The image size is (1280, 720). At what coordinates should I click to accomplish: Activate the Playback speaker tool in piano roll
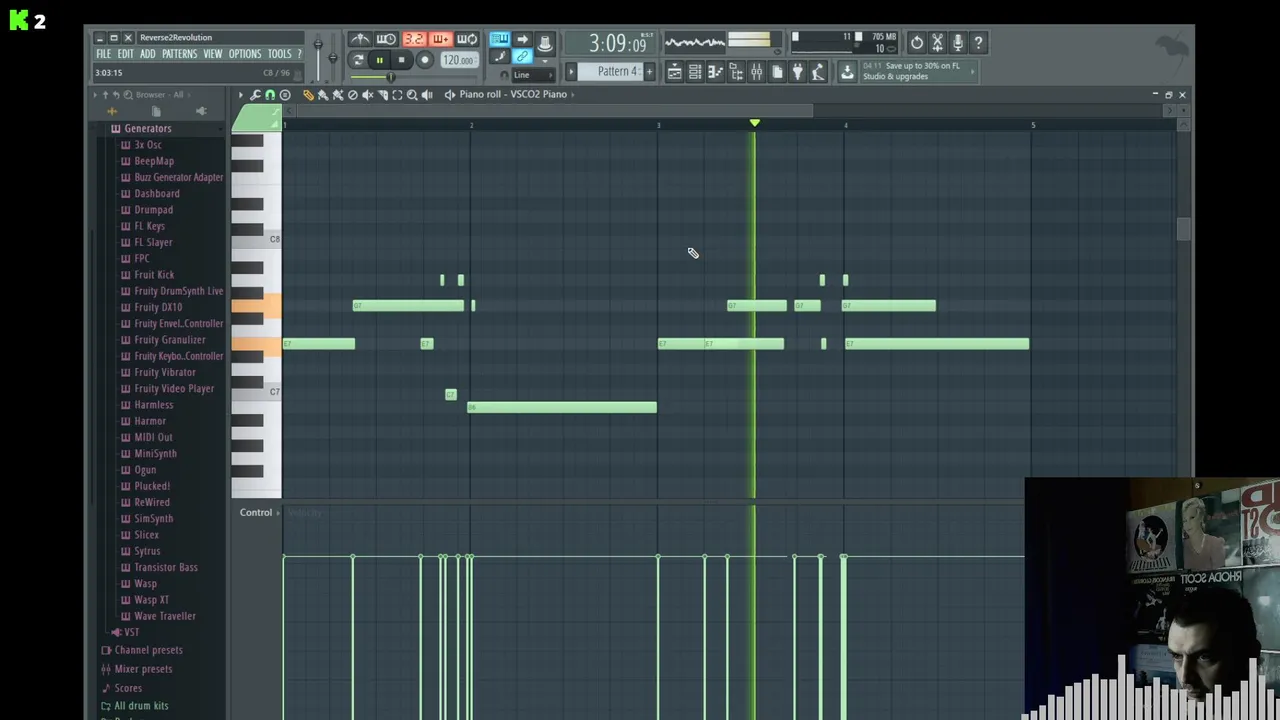click(x=427, y=94)
